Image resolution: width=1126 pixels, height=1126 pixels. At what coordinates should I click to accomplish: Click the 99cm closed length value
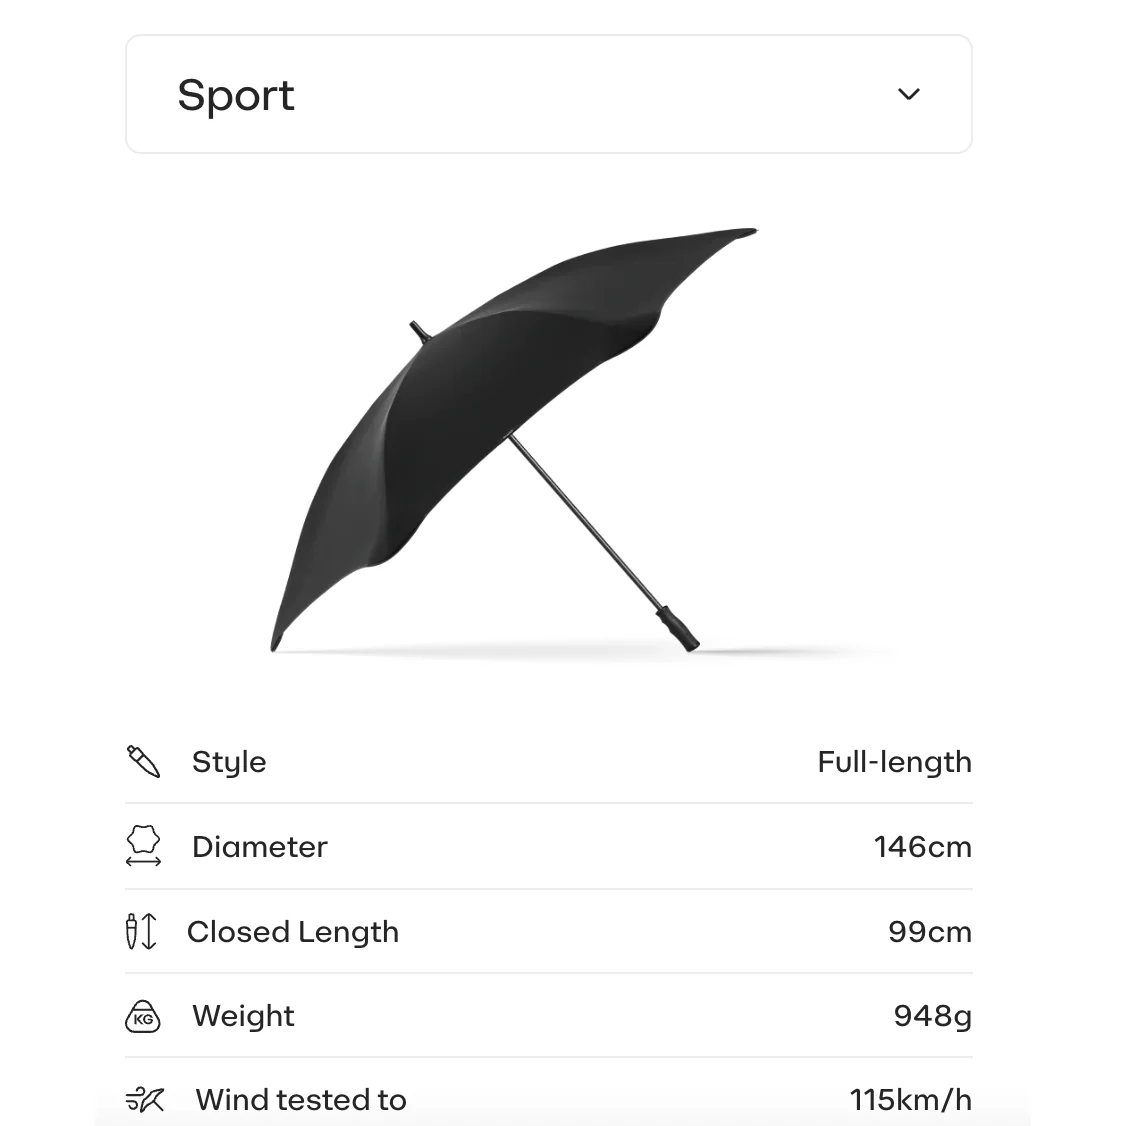click(x=930, y=932)
